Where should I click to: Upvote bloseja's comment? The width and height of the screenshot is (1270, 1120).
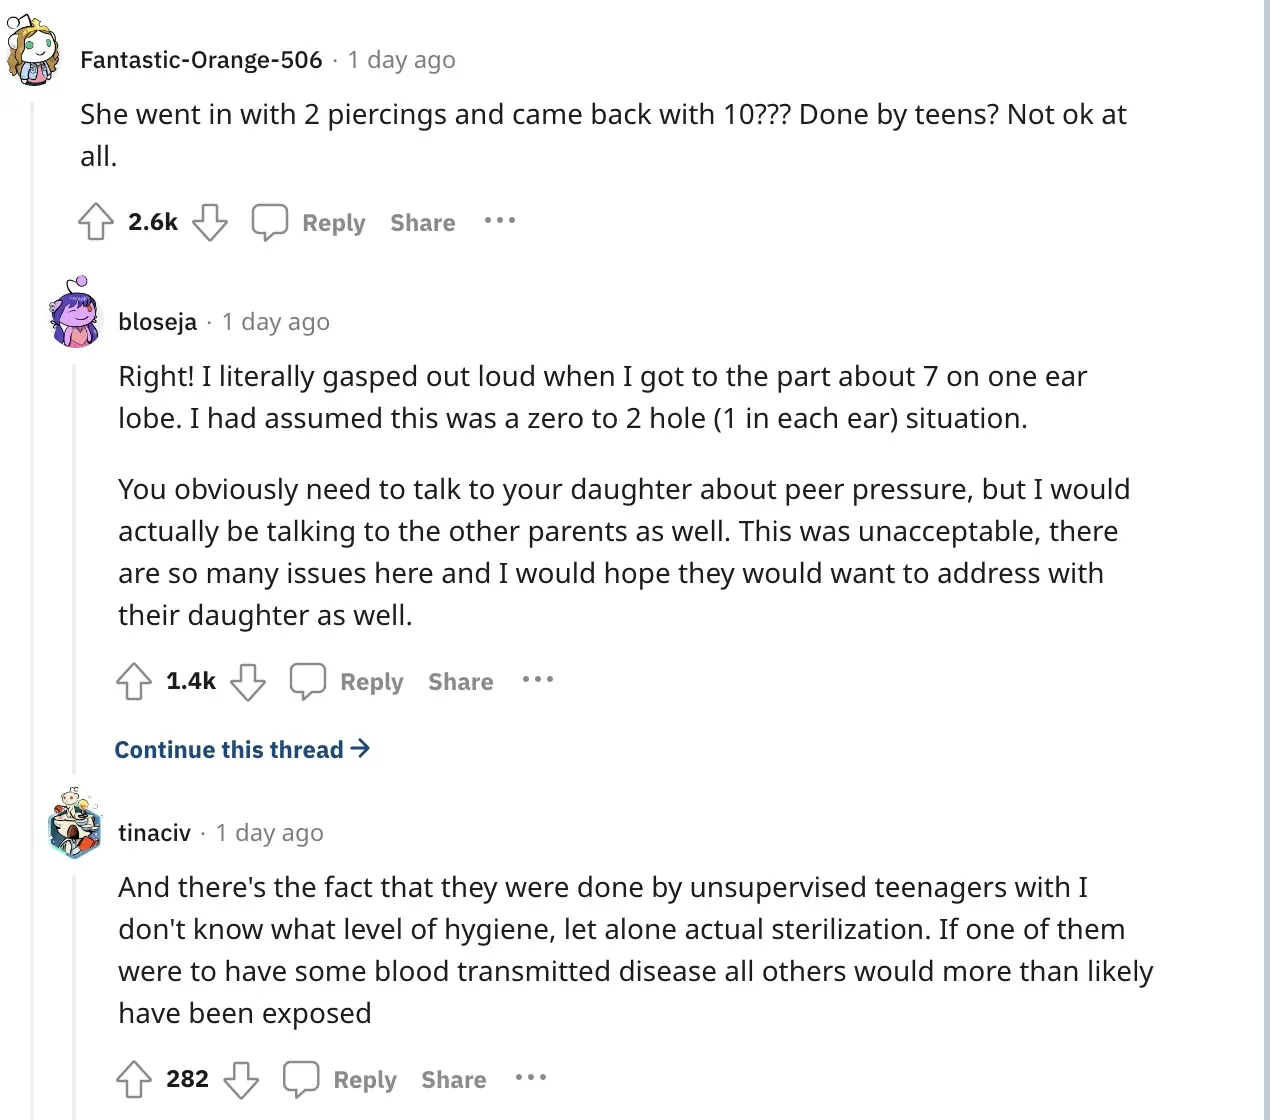click(134, 682)
